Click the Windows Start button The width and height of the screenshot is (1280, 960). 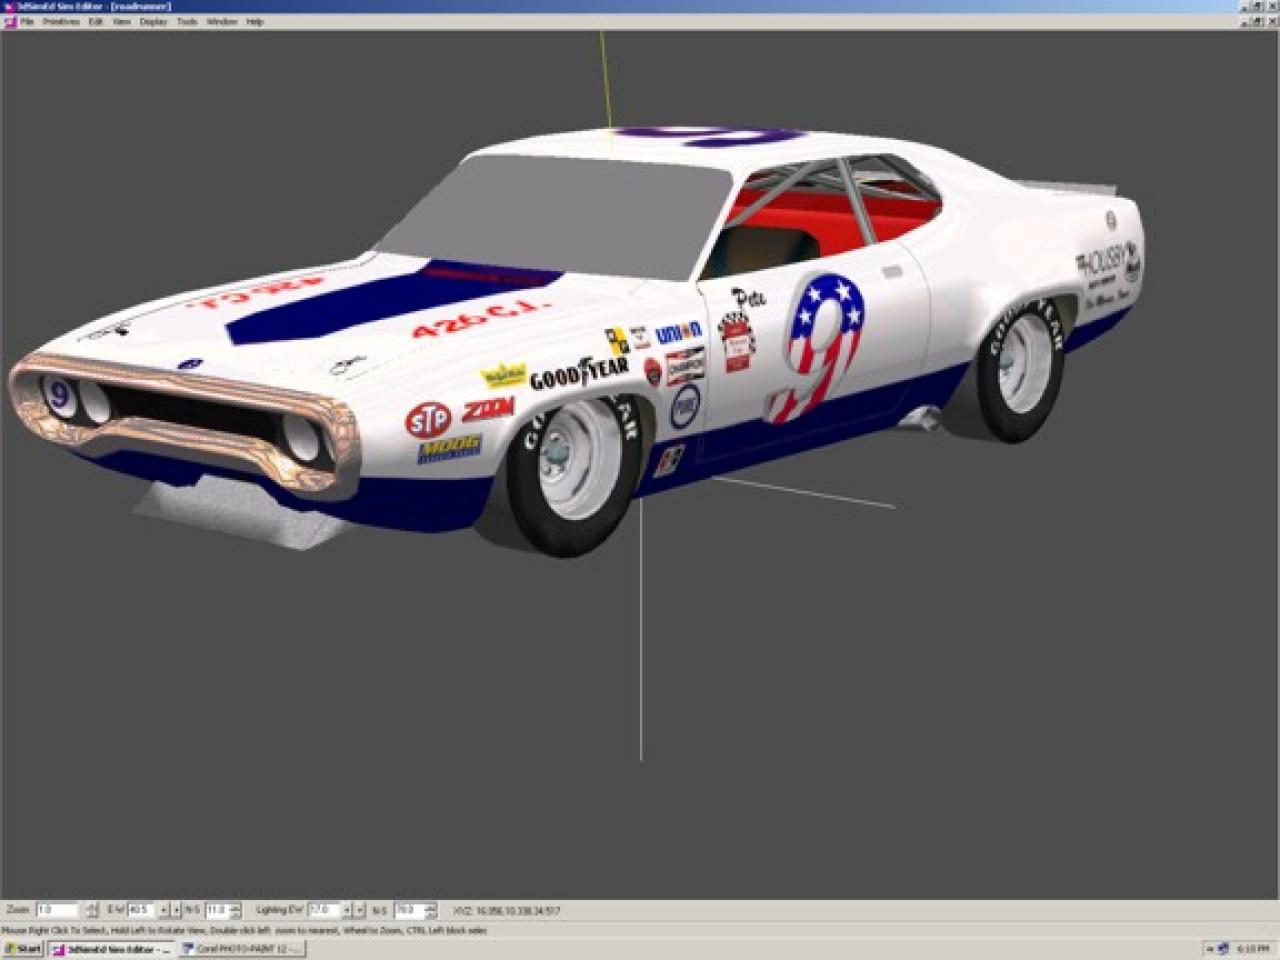[22, 949]
